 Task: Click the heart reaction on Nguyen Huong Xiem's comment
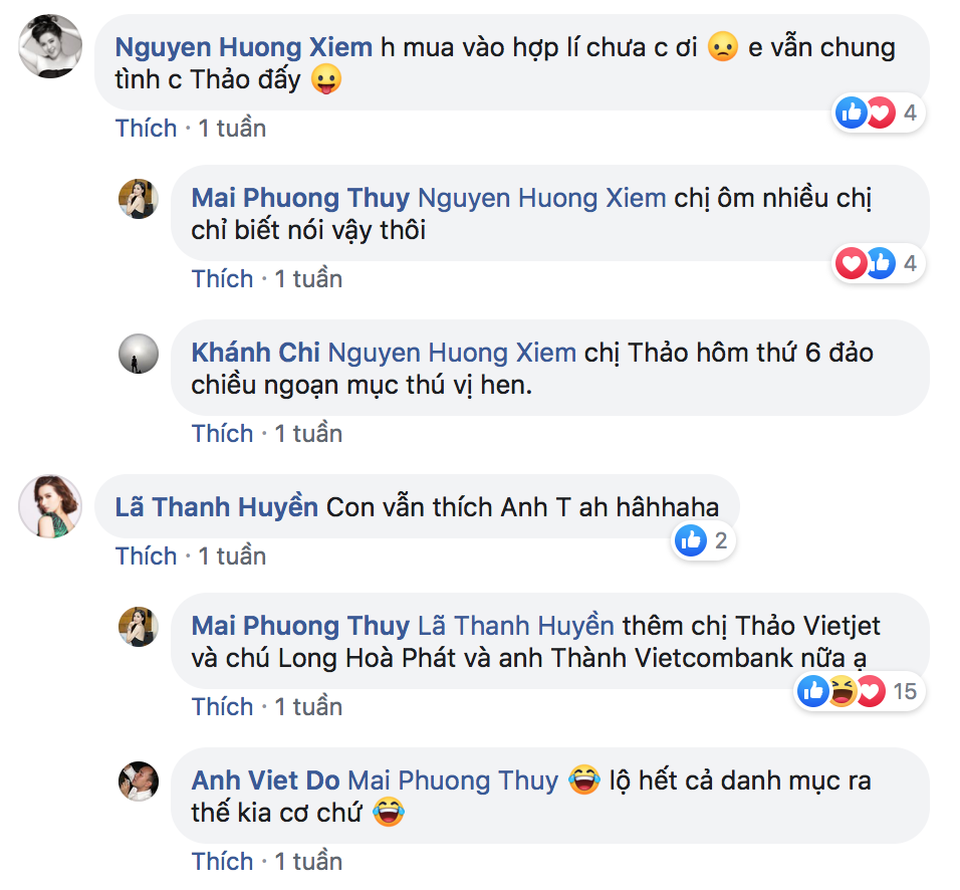(879, 114)
